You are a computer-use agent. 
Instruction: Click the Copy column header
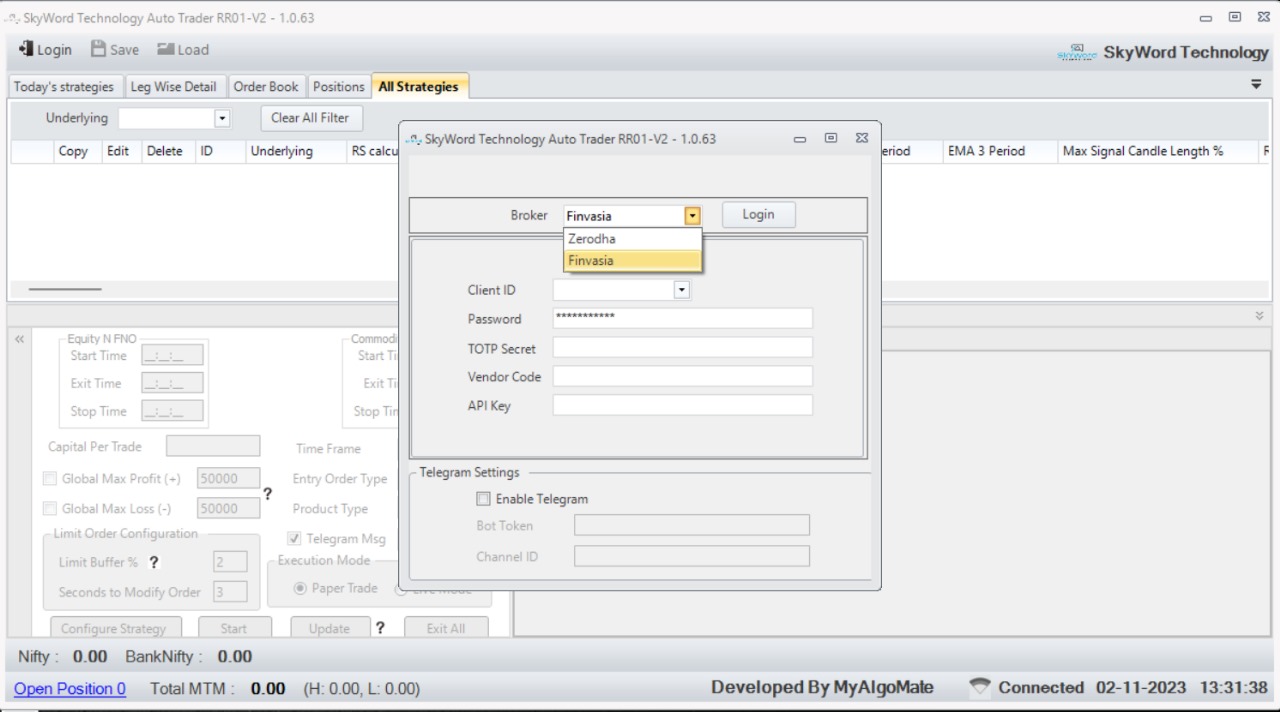[73, 151]
